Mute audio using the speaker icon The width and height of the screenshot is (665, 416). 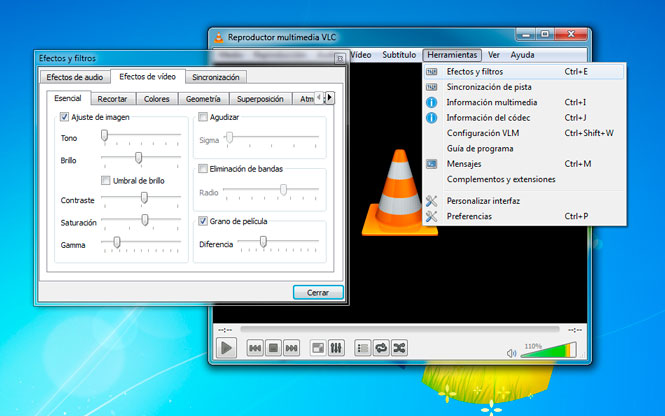[511, 353]
